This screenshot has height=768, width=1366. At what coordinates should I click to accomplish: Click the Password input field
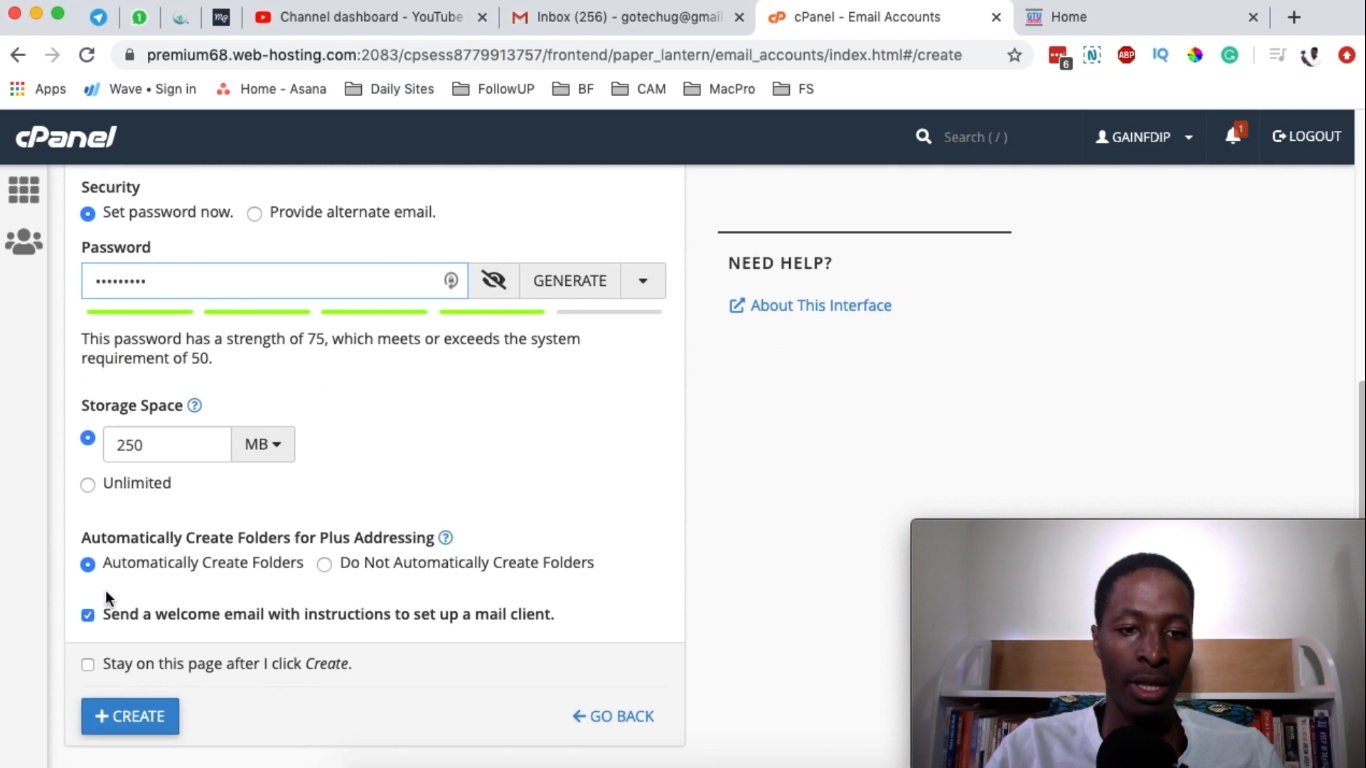click(x=275, y=281)
